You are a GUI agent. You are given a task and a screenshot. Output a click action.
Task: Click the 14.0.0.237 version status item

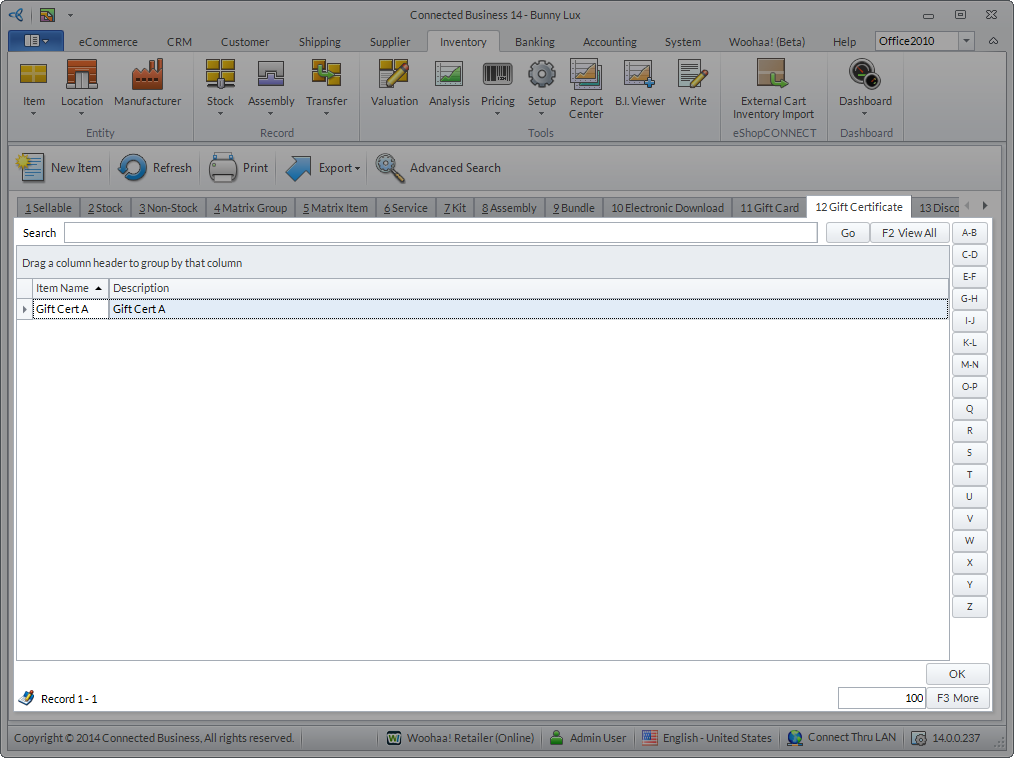(945, 737)
